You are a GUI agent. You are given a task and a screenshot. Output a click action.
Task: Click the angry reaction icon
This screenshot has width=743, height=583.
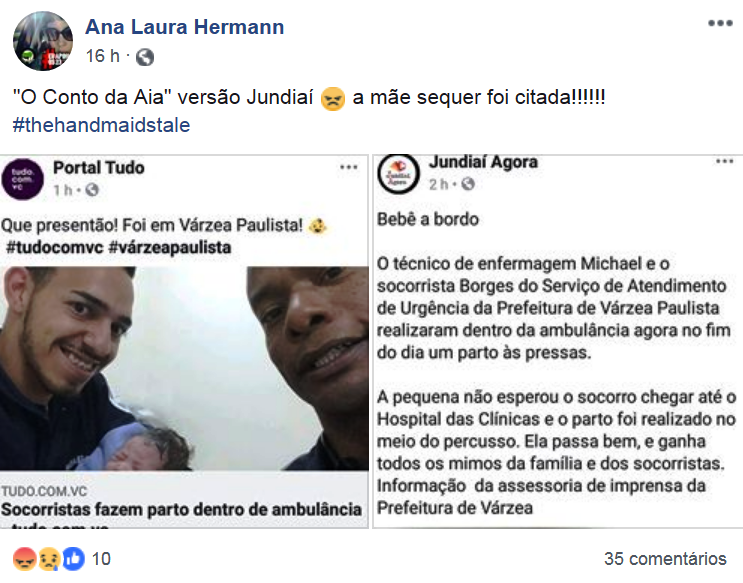24,559
